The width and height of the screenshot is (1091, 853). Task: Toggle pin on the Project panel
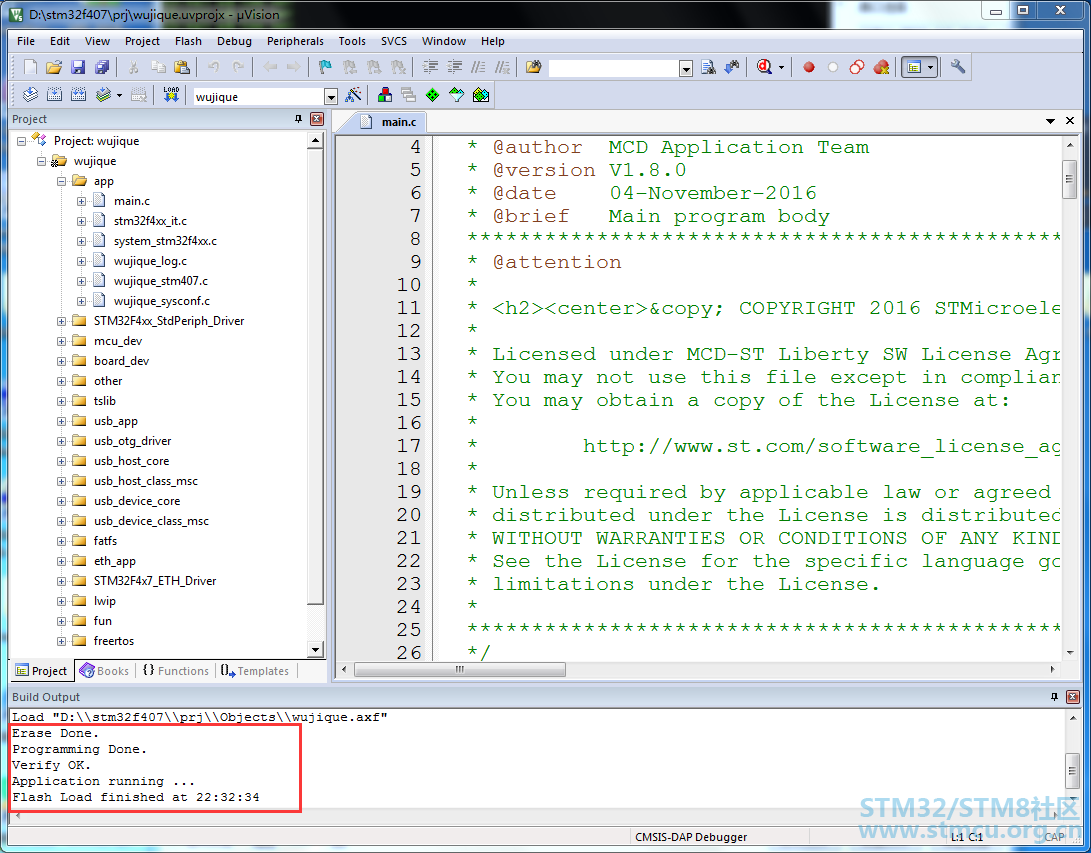298,119
